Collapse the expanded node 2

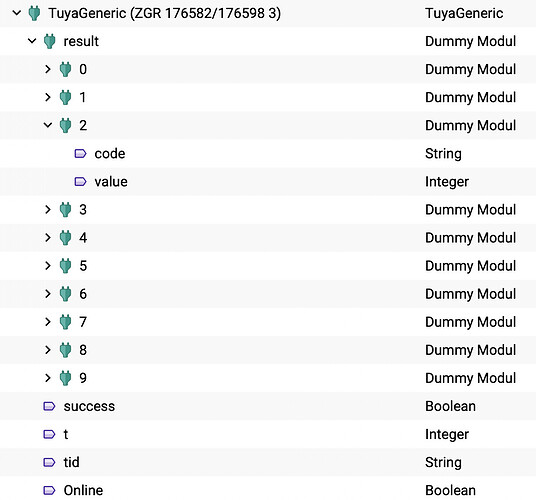click(48, 125)
